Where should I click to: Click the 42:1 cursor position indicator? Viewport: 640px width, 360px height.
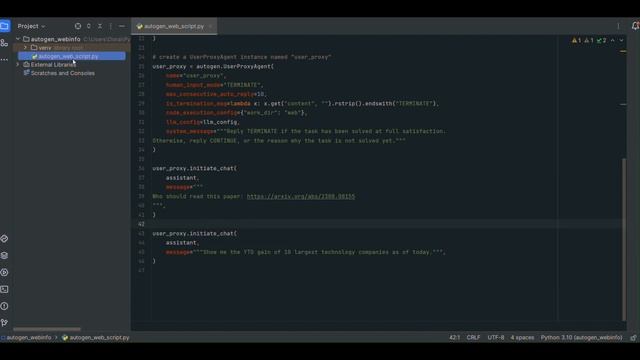point(455,338)
